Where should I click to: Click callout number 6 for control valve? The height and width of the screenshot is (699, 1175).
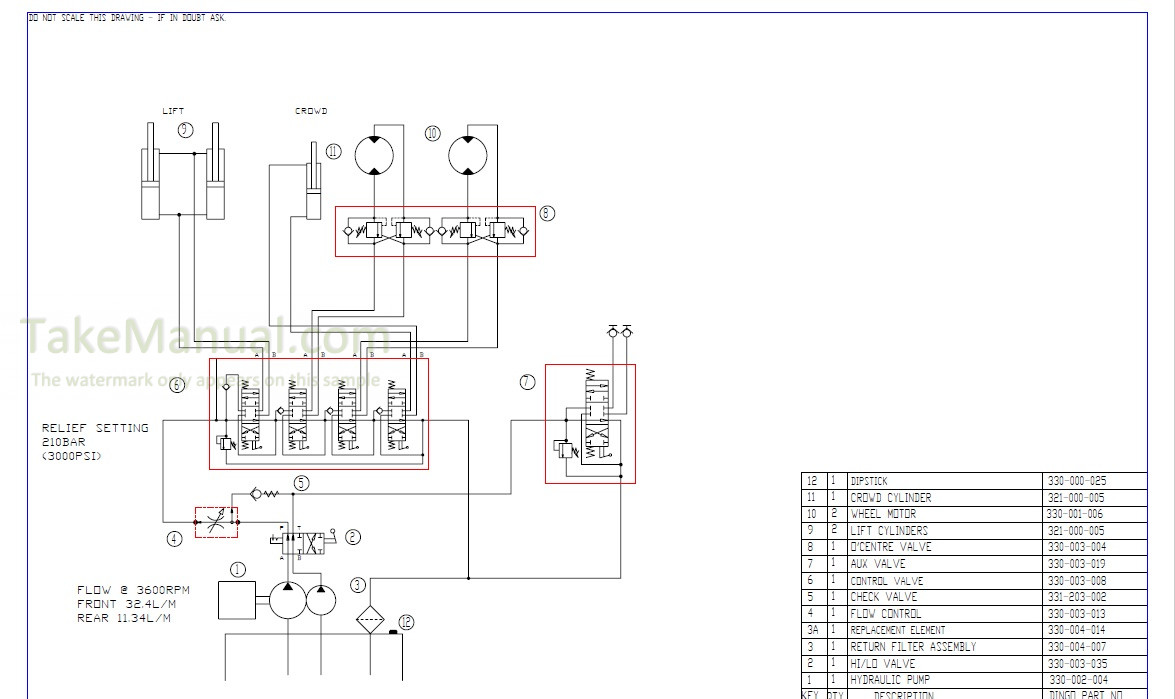pos(177,384)
